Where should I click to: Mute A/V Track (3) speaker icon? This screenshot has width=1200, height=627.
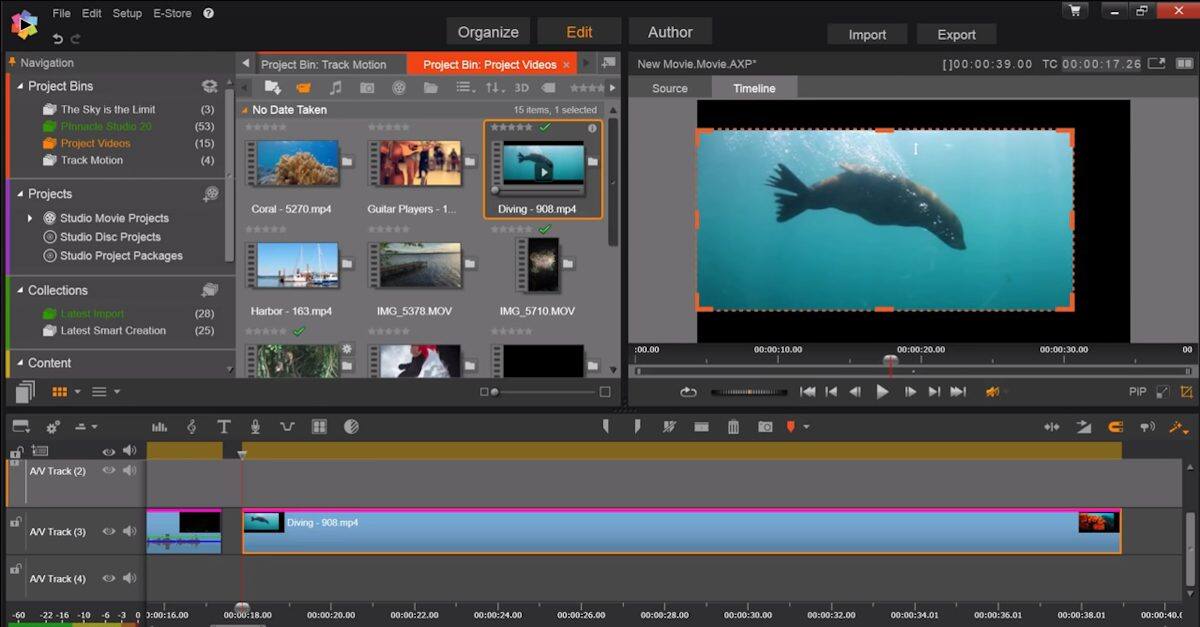[x=129, y=531]
